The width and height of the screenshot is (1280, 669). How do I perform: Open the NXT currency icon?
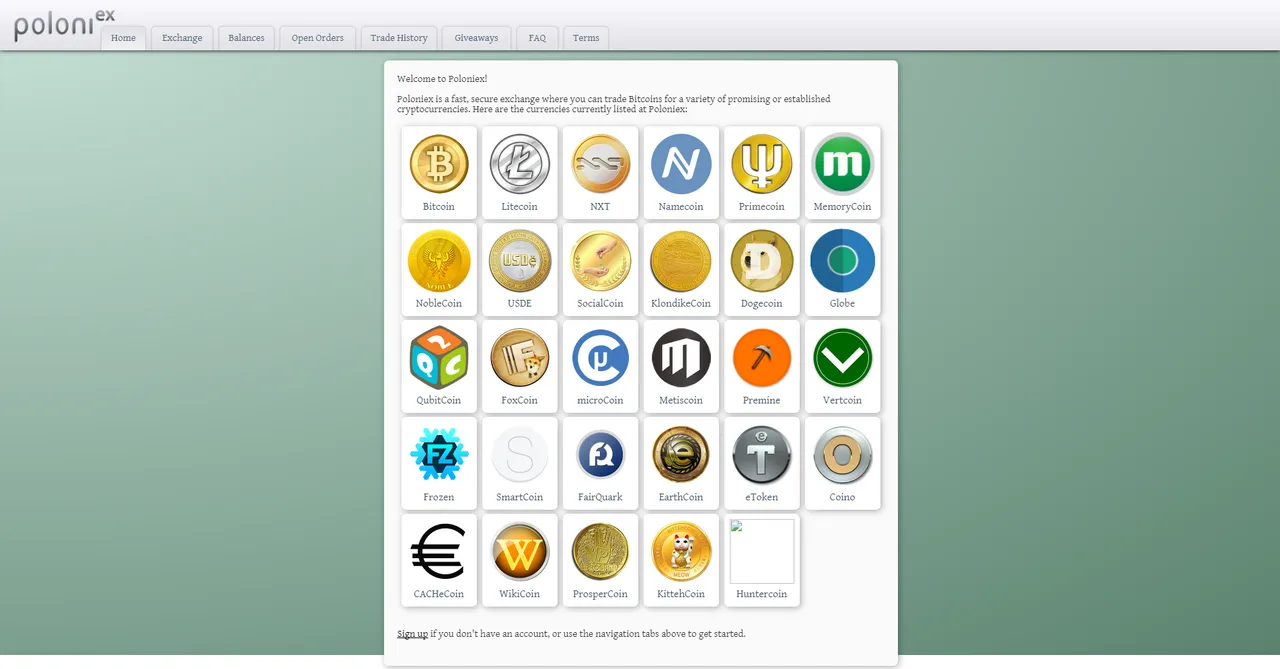click(601, 164)
